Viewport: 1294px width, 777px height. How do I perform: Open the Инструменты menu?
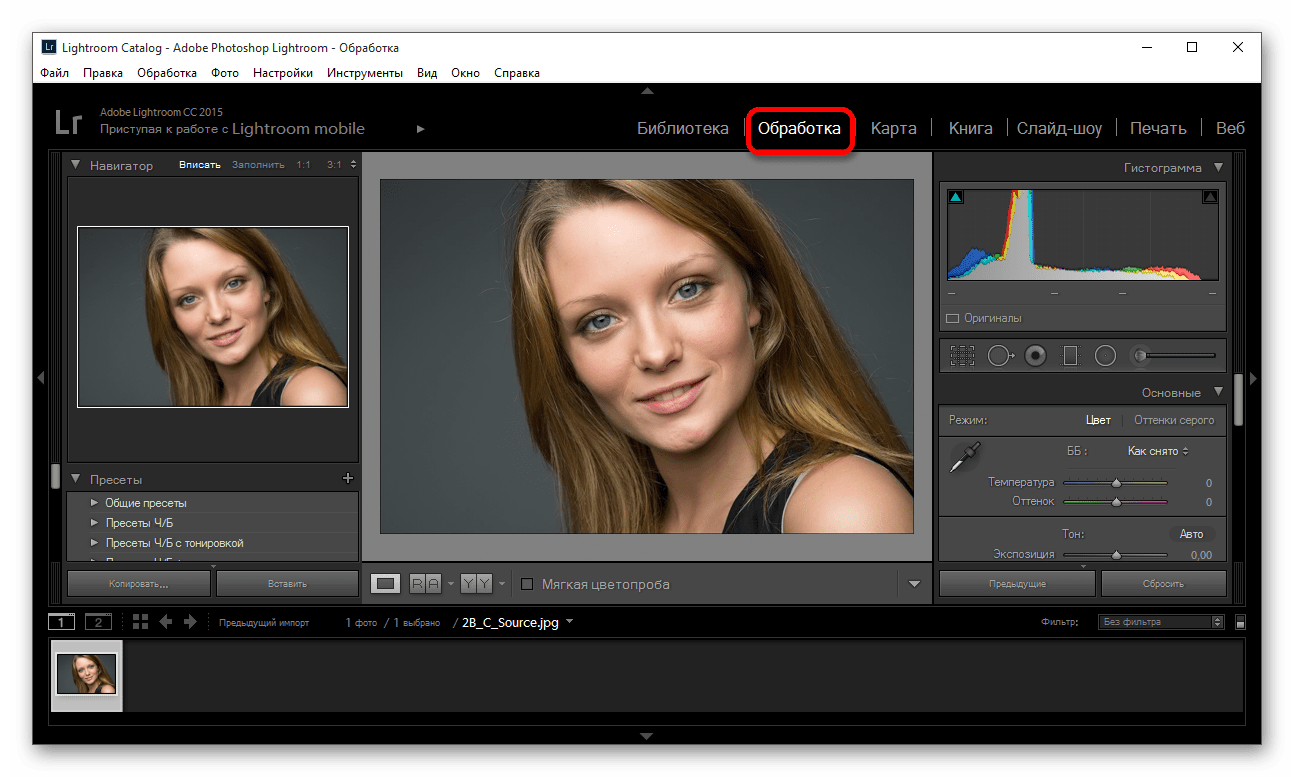click(x=364, y=73)
